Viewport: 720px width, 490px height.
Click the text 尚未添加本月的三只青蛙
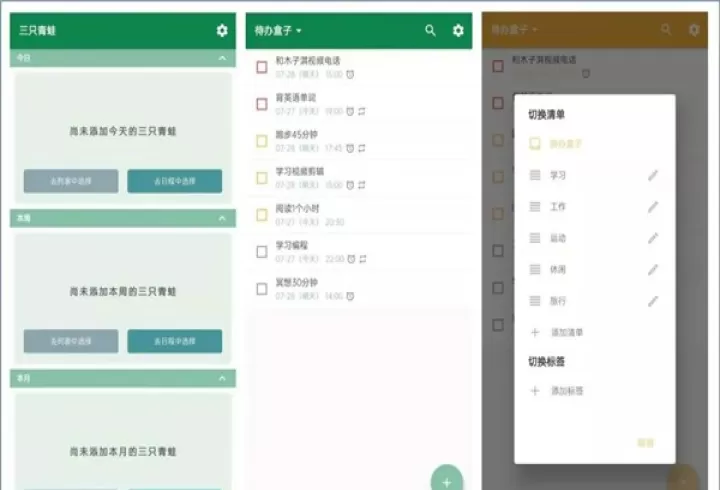pos(123,452)
